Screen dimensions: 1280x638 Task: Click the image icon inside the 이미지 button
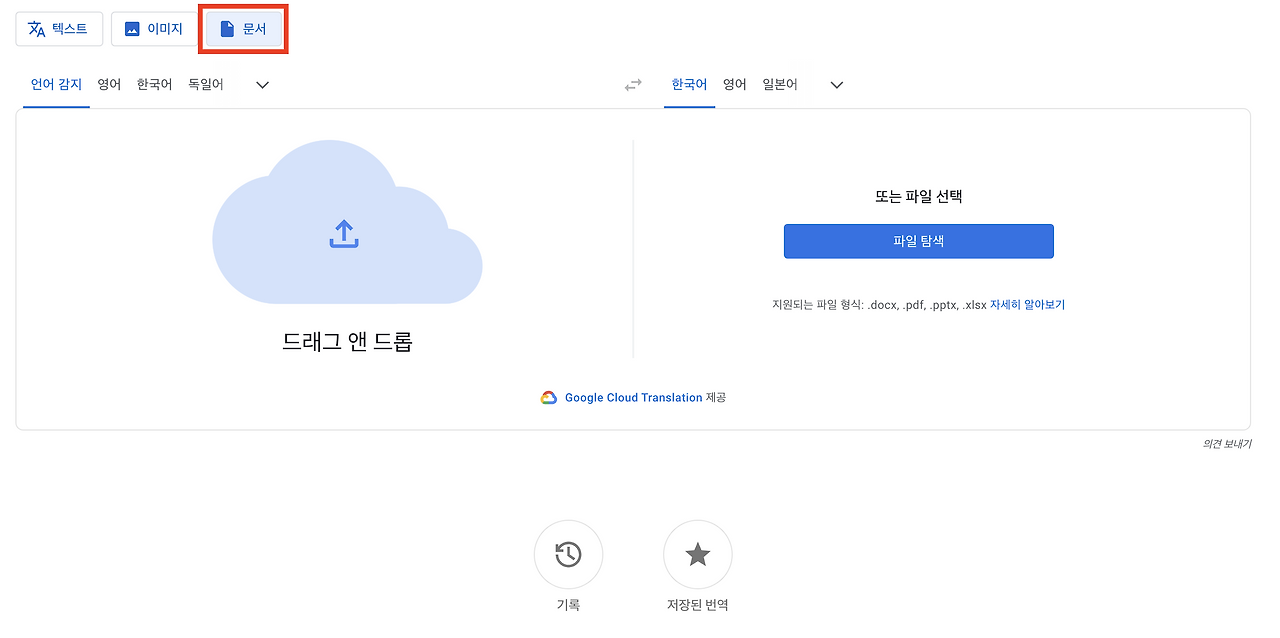point(133,29)
